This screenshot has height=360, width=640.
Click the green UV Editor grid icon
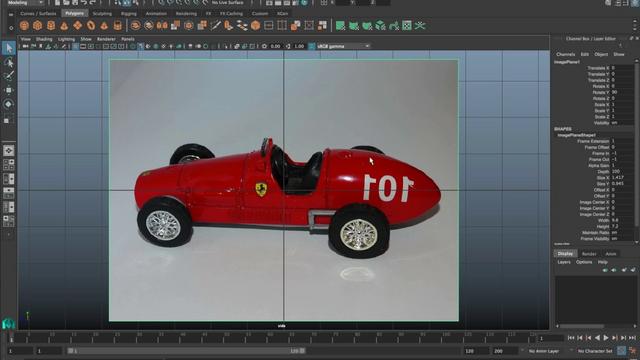click(x=407, y=26)
